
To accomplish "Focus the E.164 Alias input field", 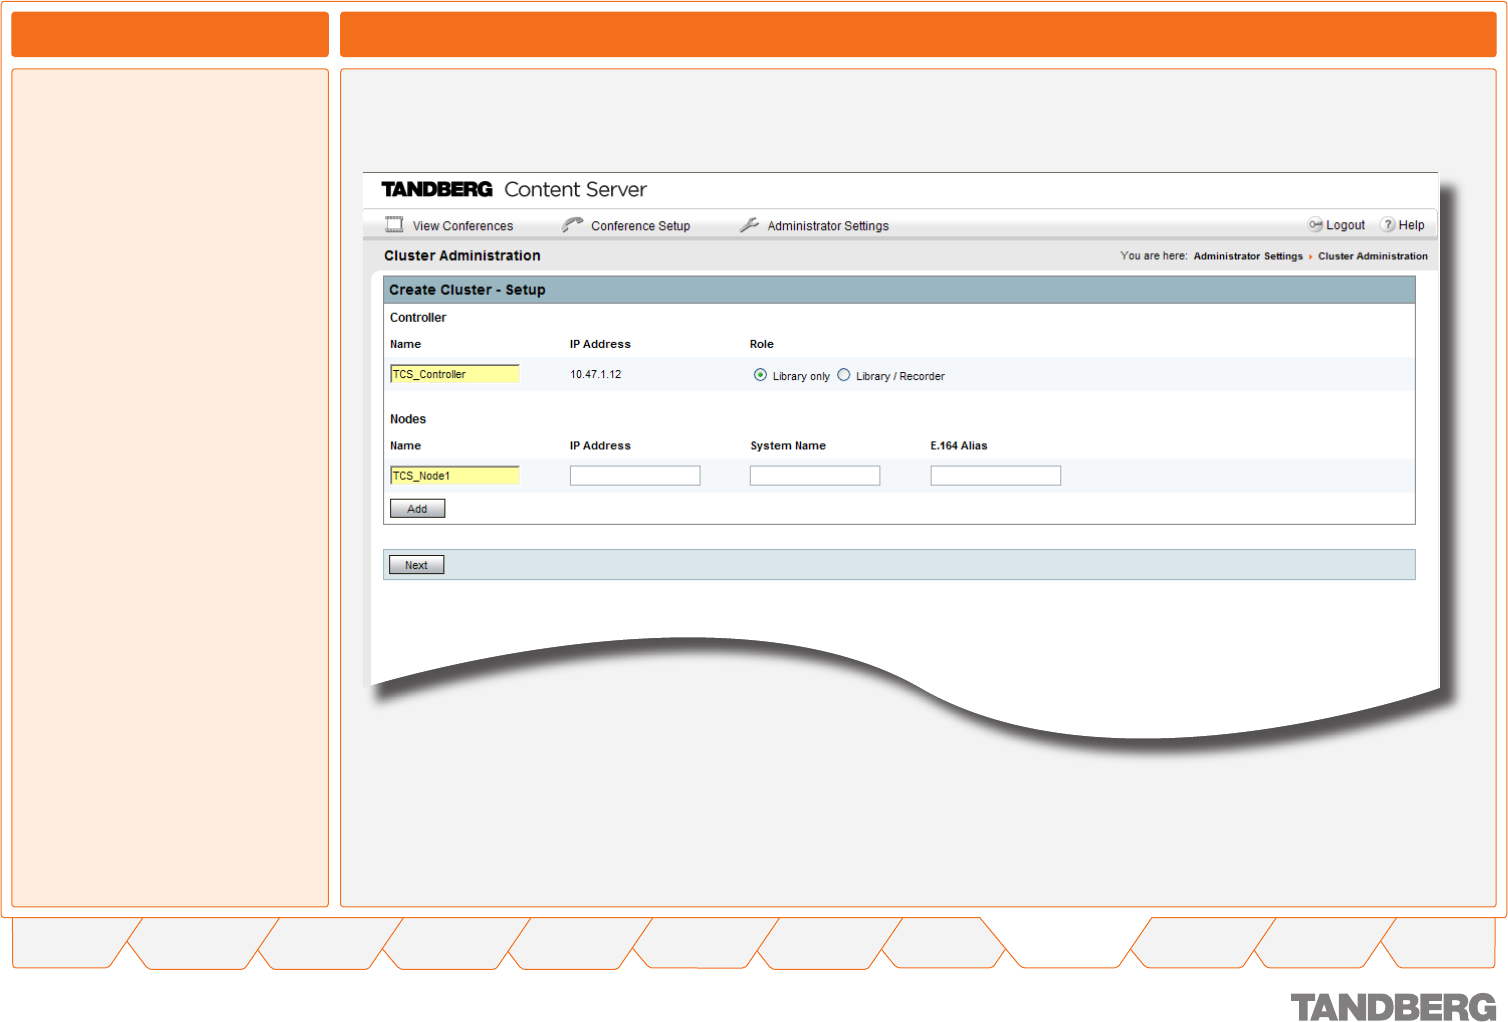I will 995,476.
